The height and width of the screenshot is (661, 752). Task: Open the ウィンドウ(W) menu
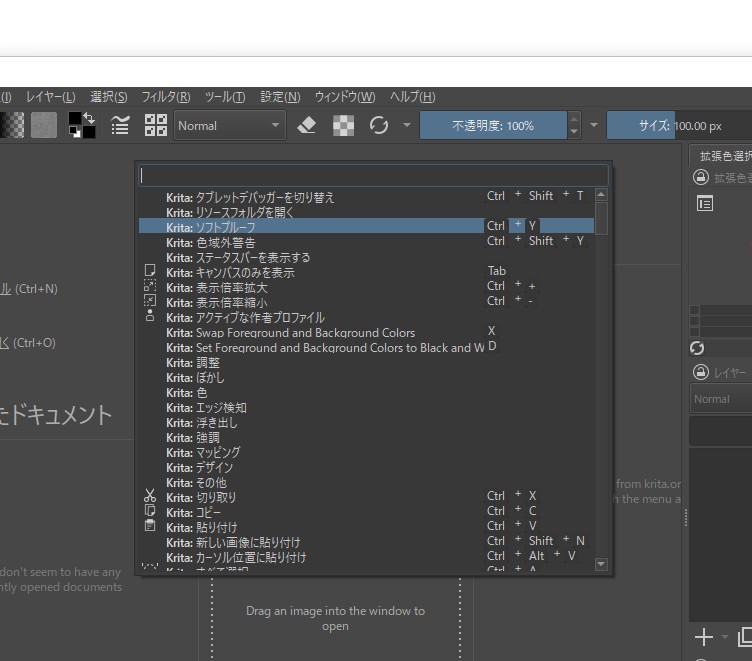[x=345, y=97]
